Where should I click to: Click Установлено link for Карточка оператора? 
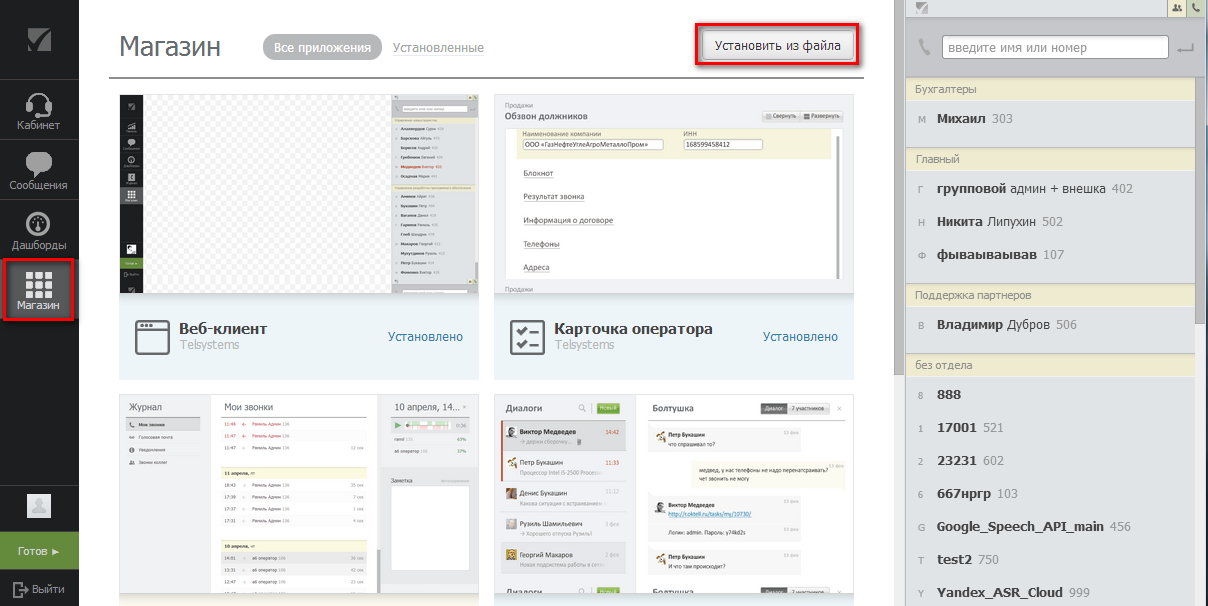coord(800,337)
